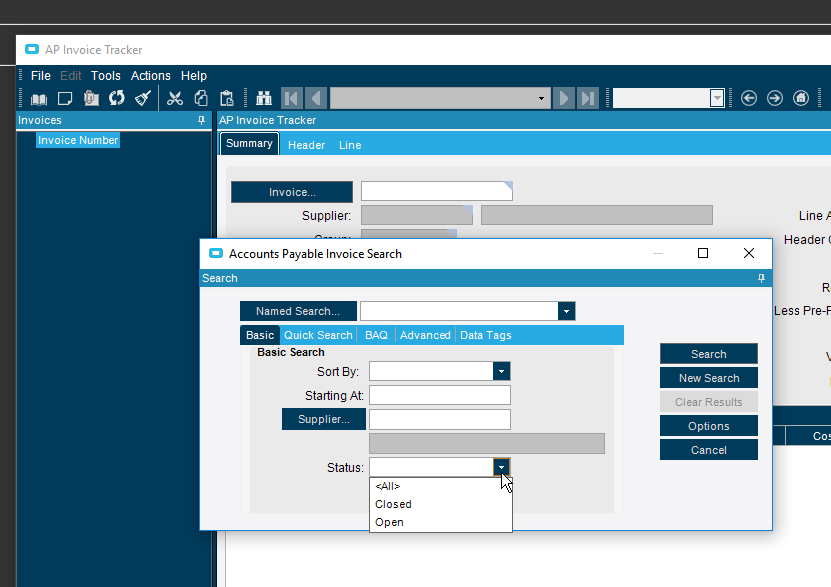Close the Accounts Payable Invoice Search dialog
Image resolution: width=831 pixels, height=587 pixels.
[749, 253]
